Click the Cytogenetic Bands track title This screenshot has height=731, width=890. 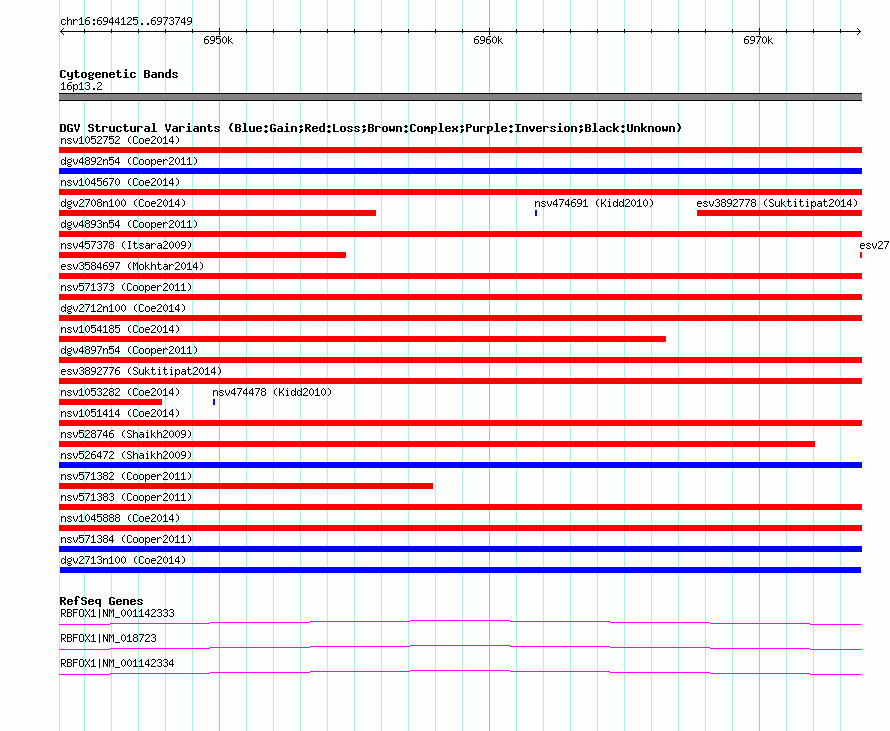tap(119, 74)
